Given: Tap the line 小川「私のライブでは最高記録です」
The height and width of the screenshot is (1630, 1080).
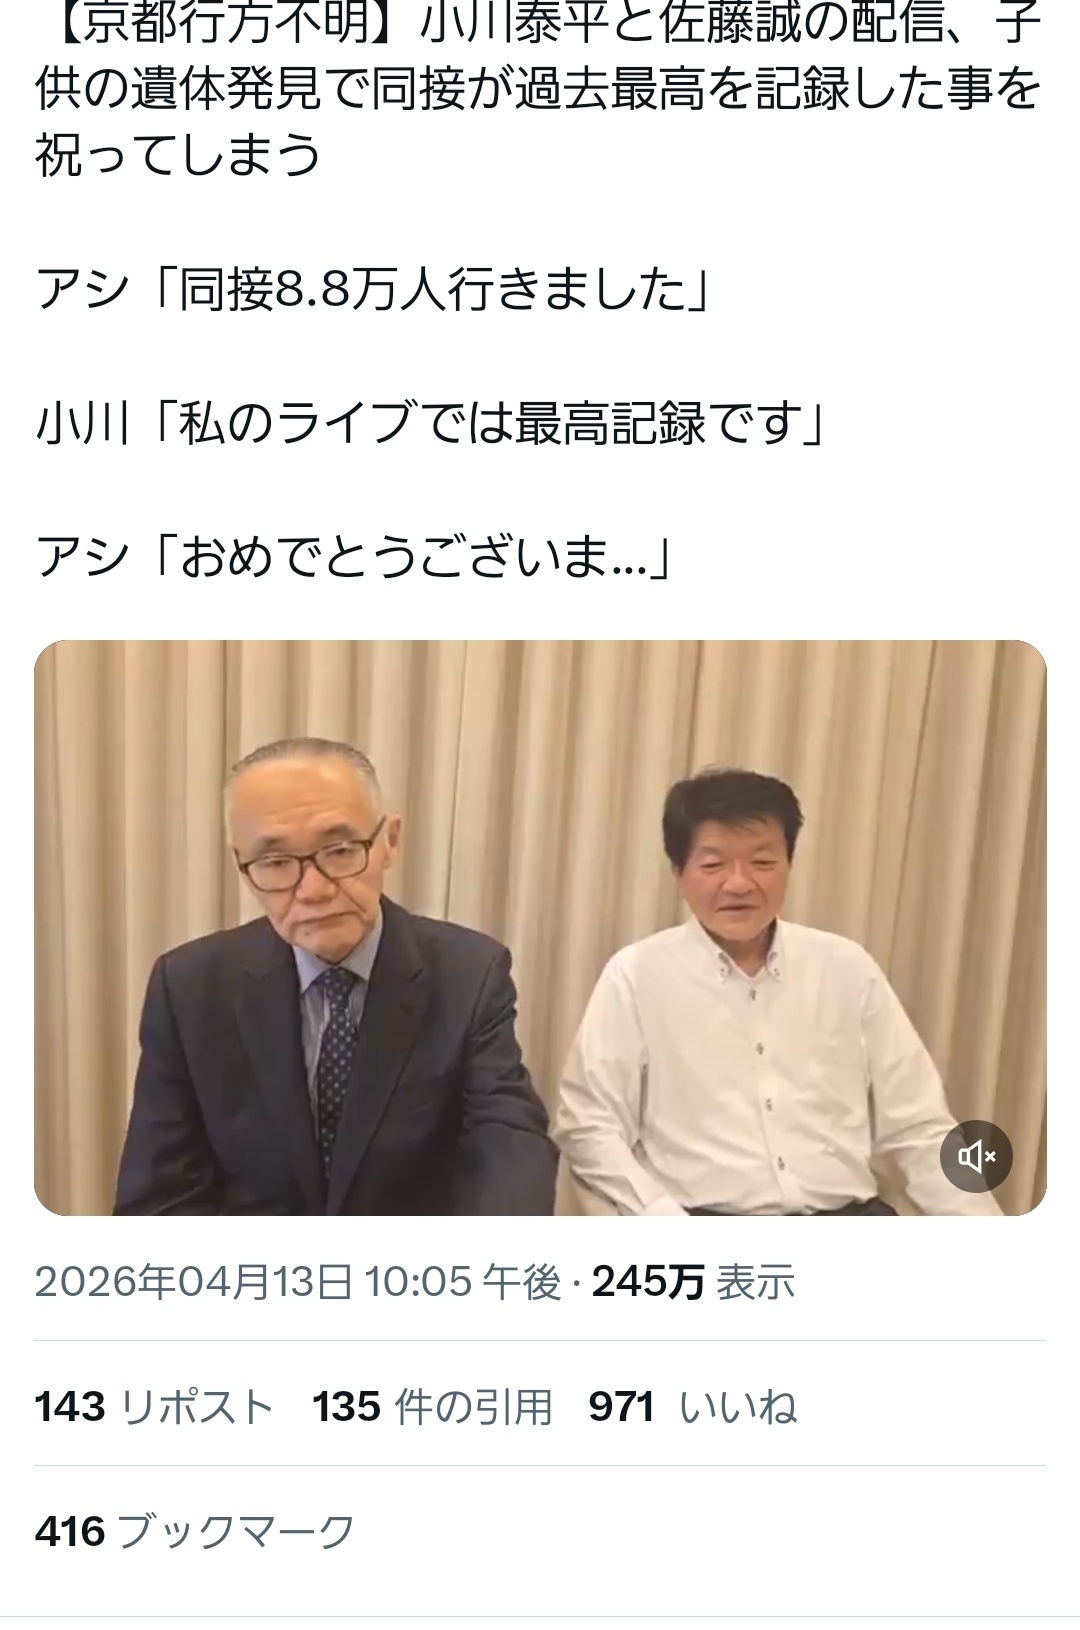Looking at the screenshot, I should click(x=430, y=423).
